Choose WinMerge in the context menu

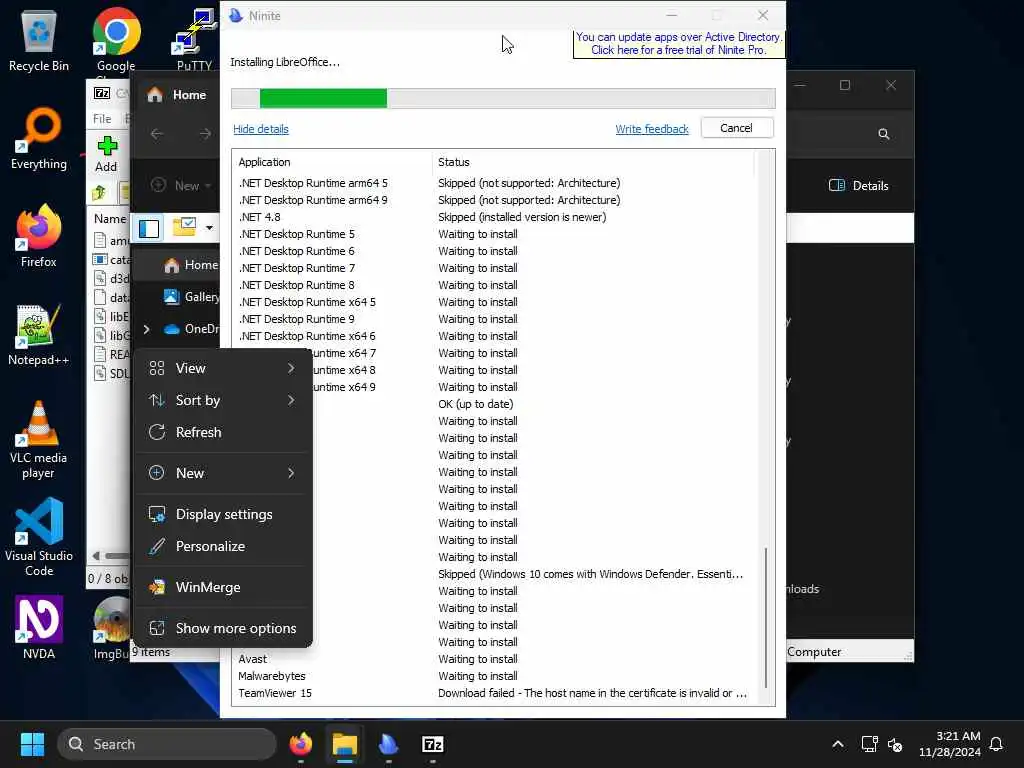(222, 587)
